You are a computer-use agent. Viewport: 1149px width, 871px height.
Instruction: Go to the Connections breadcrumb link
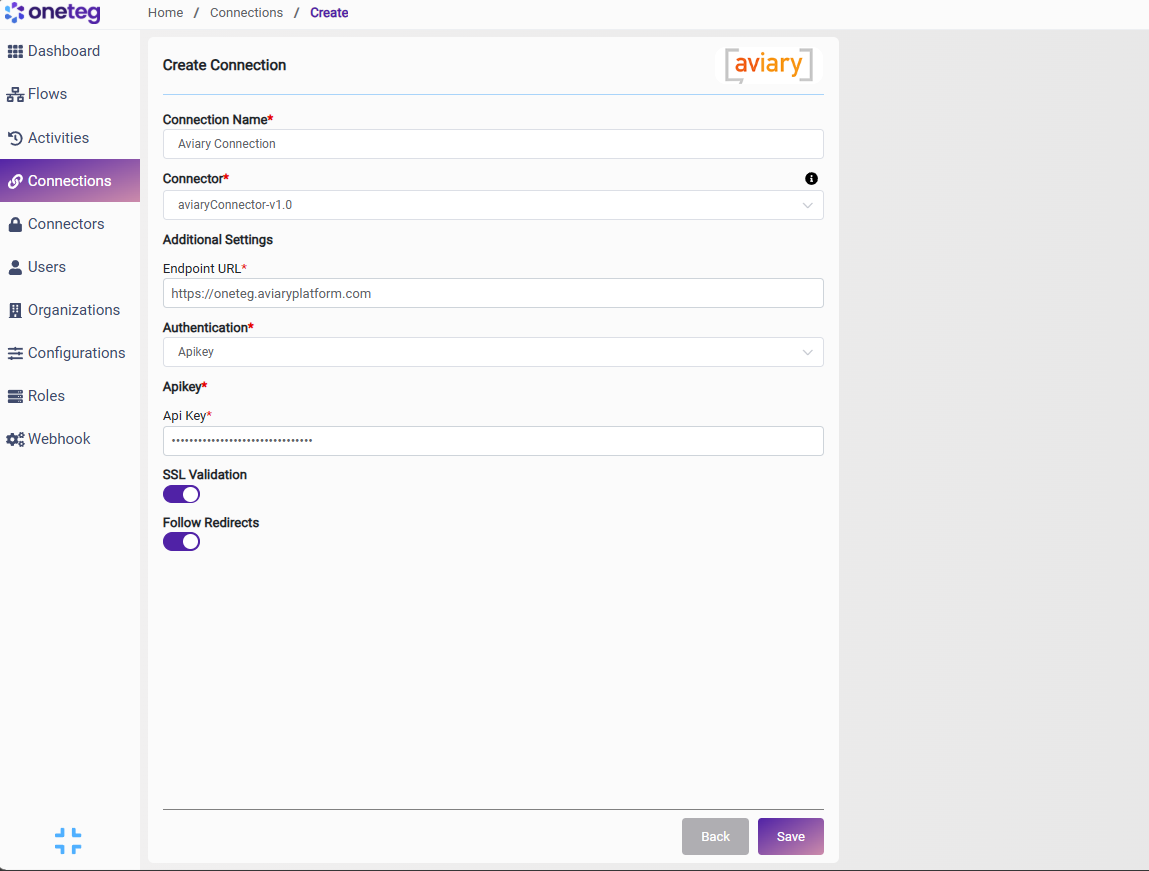tap(246, 13)
